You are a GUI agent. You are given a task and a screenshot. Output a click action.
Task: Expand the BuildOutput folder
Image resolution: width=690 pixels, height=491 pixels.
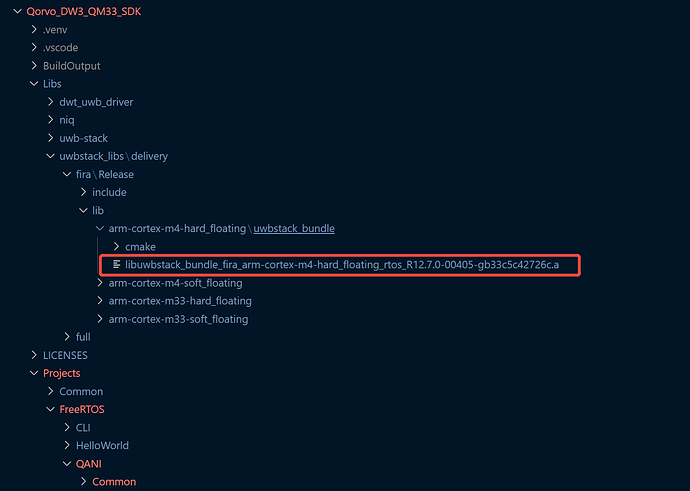point(71,66)
